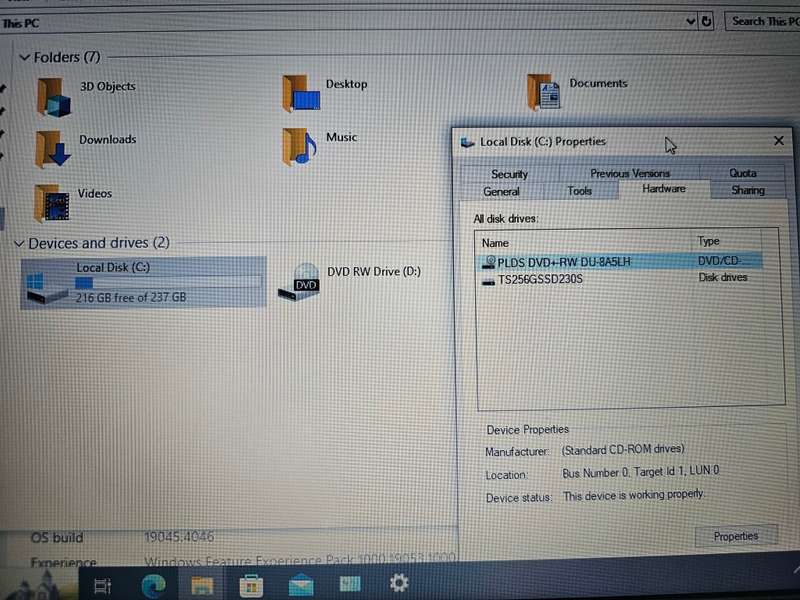This screenshot has width=800, height=600.
Task: Click 'Bus Number 0, Target Id 1, LUN 0'
Action: point(641,471)
